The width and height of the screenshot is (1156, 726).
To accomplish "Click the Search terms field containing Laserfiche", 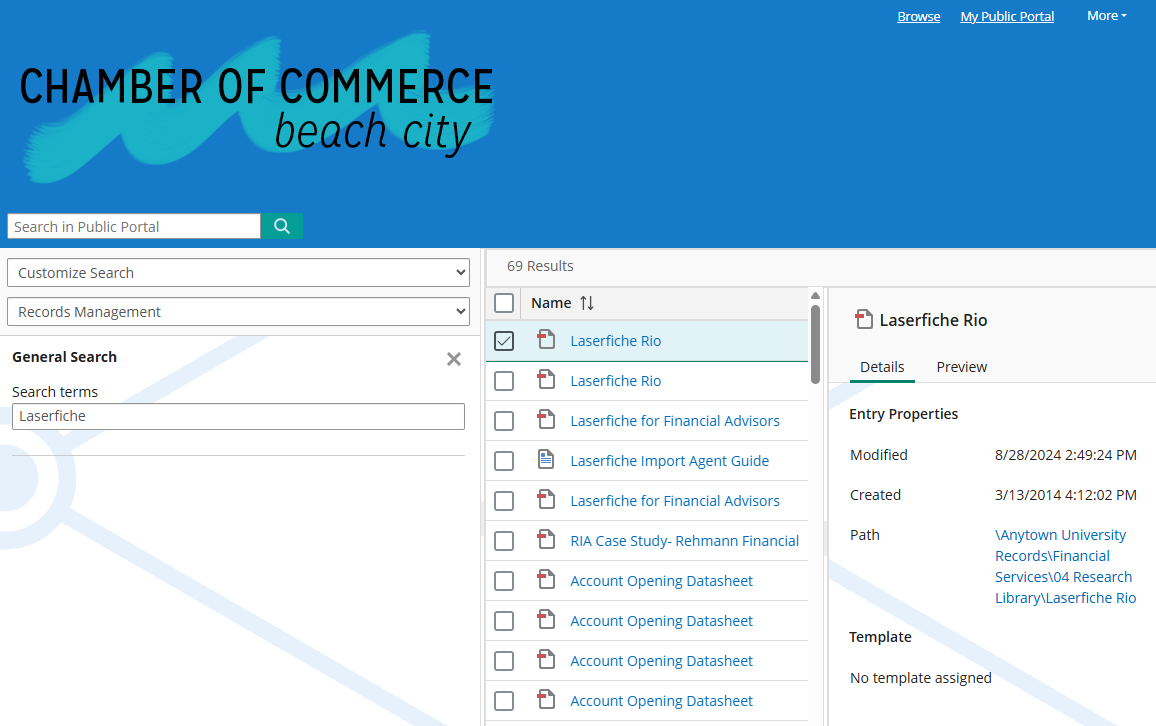I will click(x=238, y=416).
